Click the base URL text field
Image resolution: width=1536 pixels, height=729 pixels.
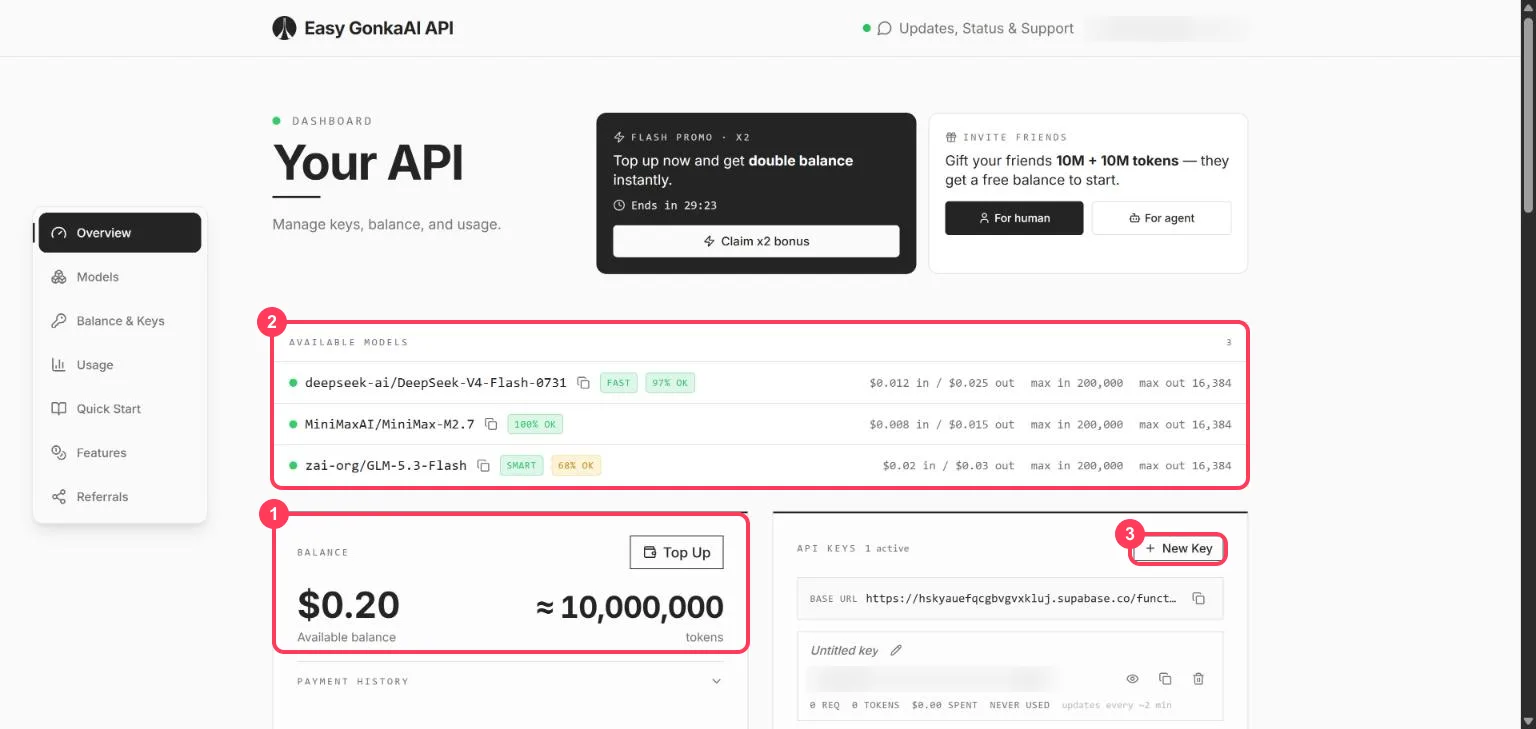[1010, 598]
